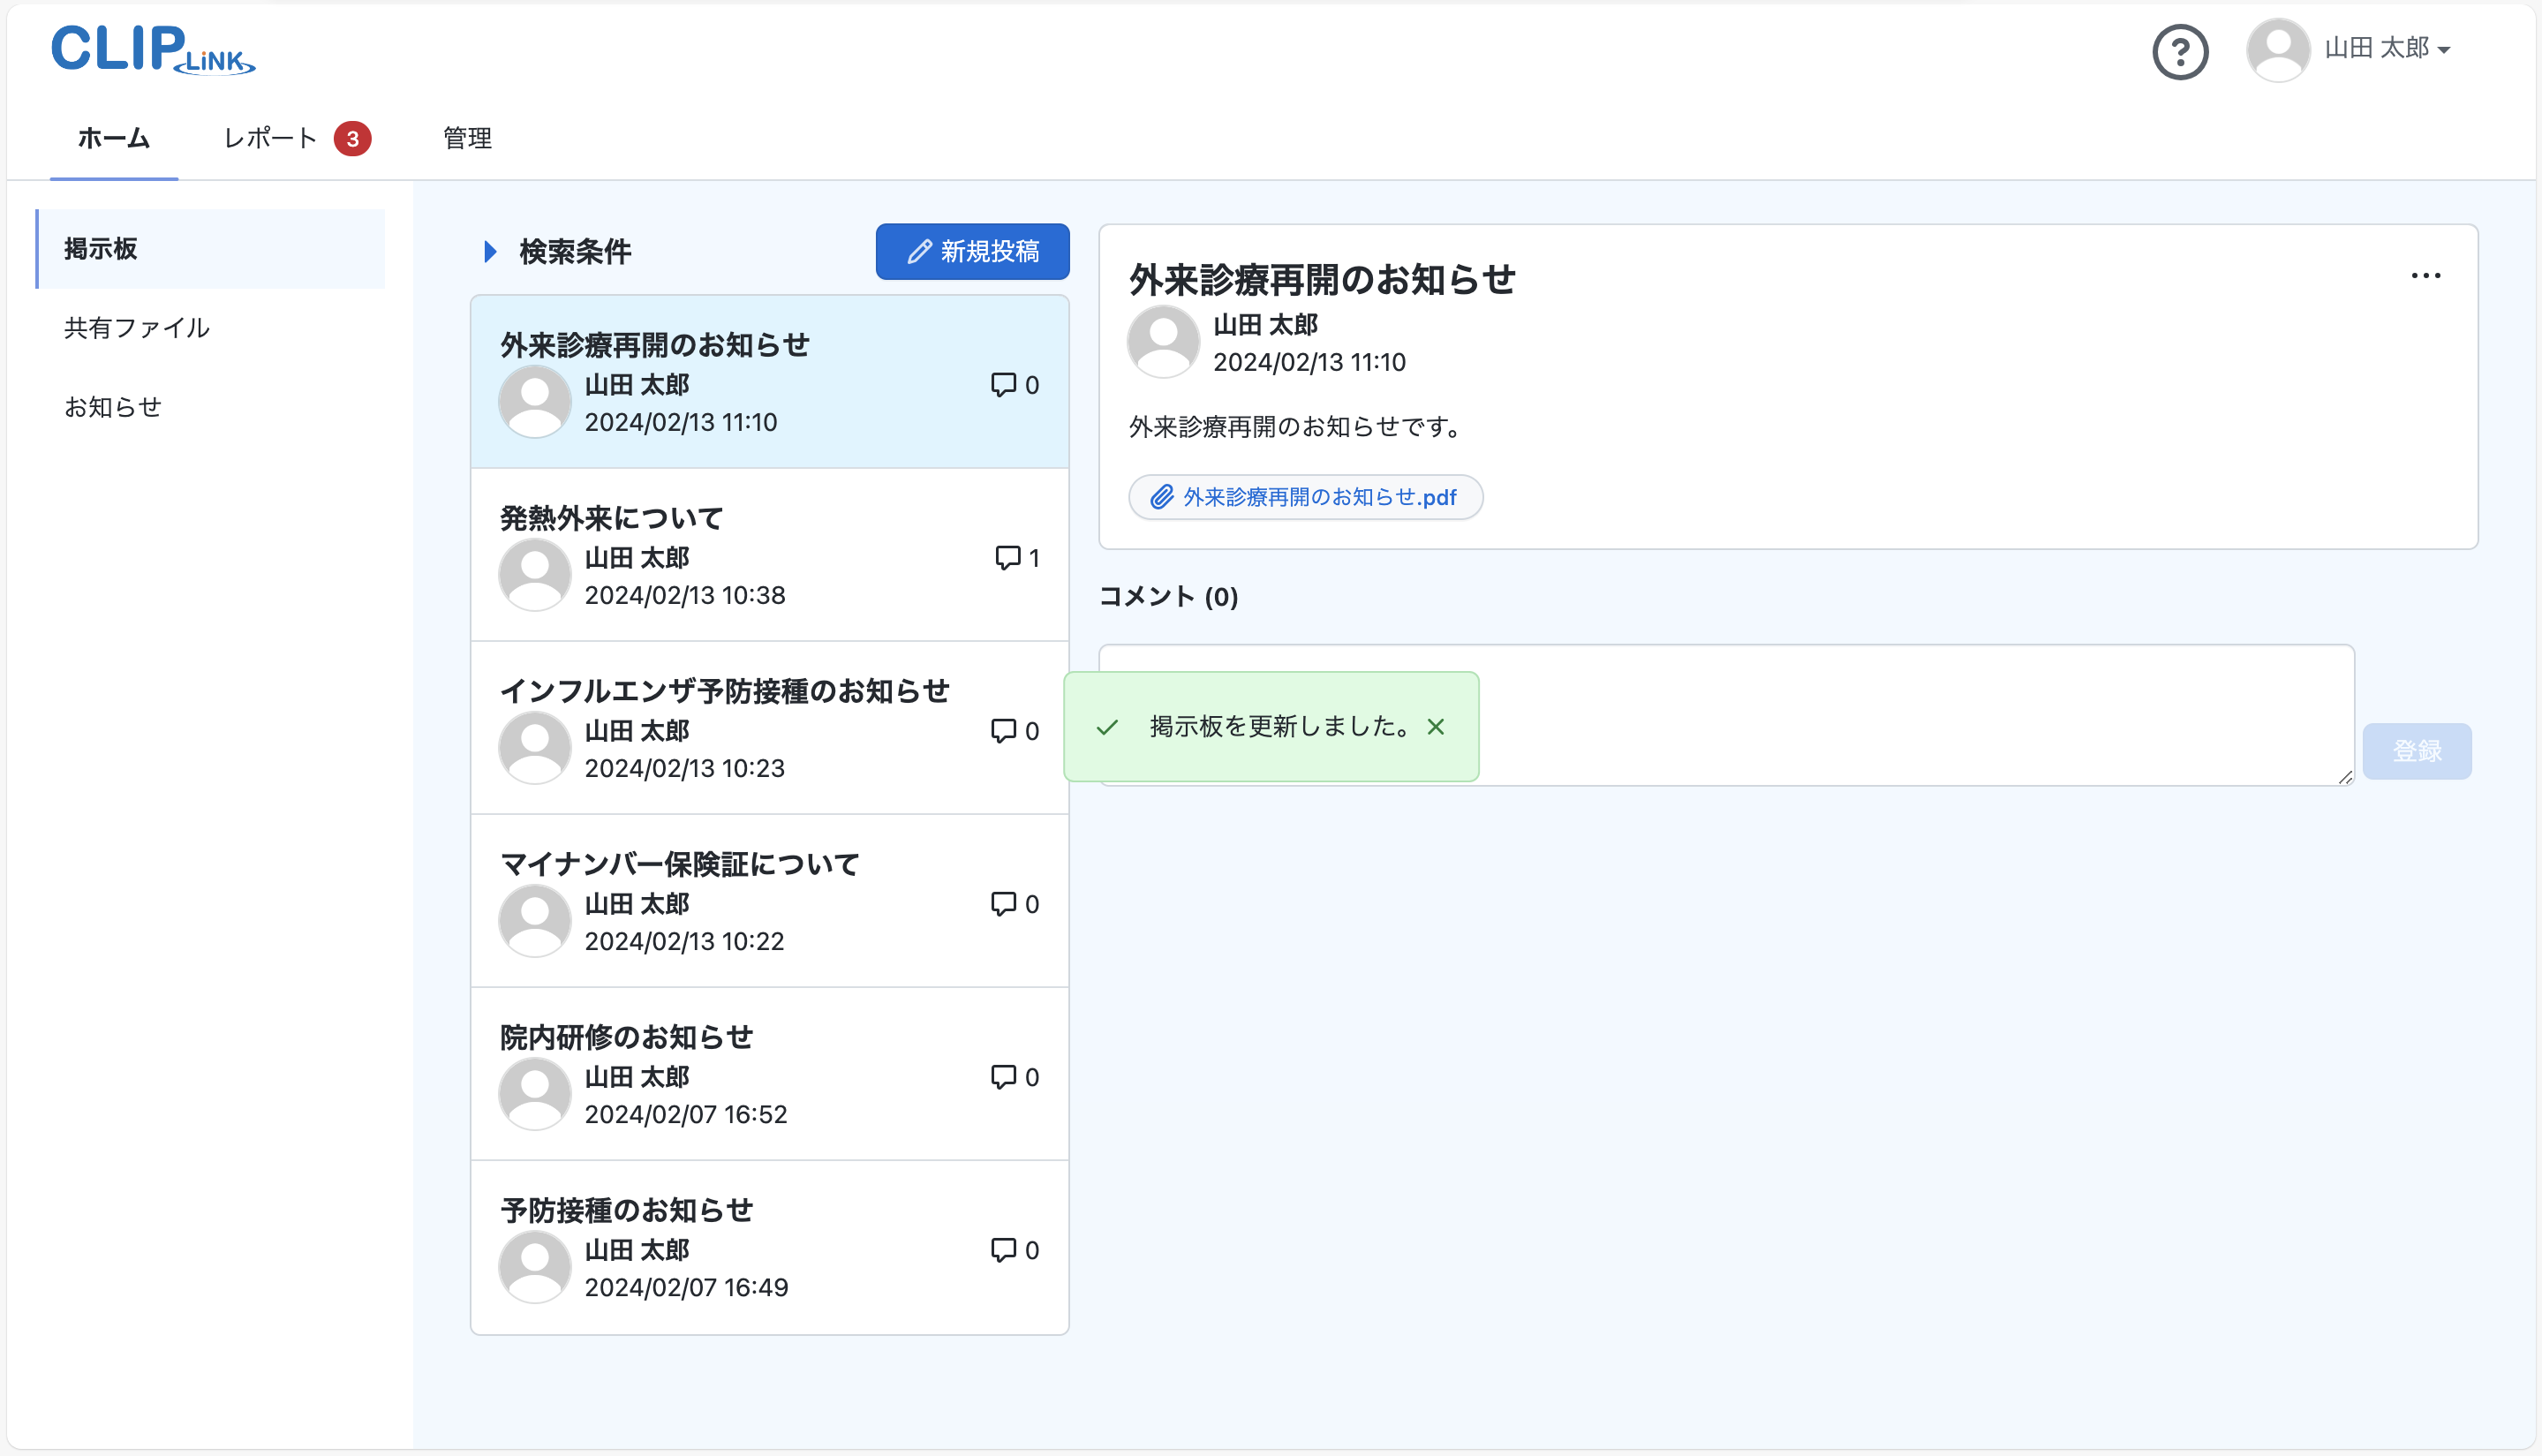Click the 新規投稿 button

coord(972,252)
